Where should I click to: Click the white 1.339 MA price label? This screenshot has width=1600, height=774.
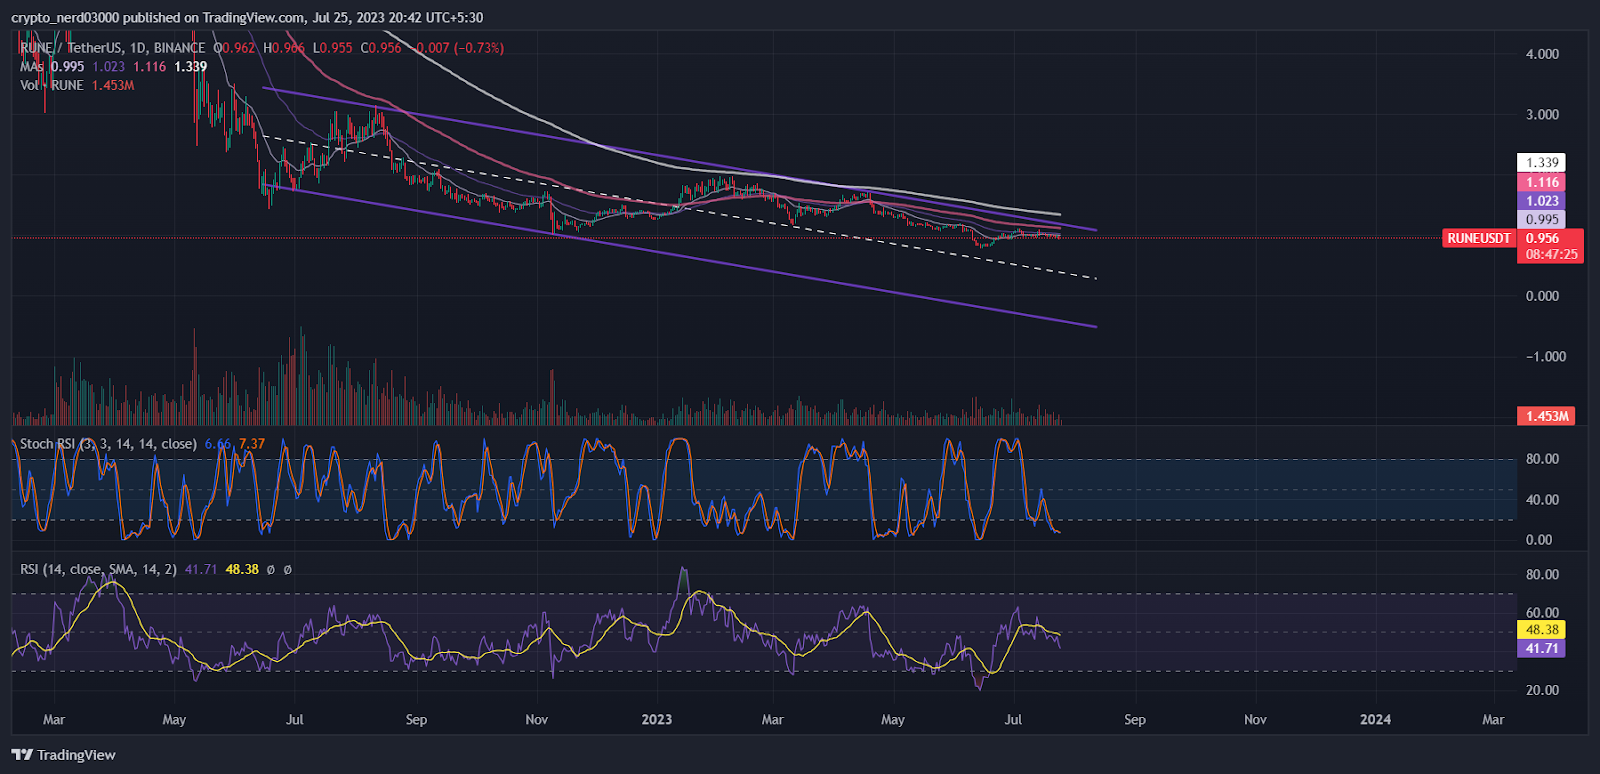(x=1542, y=163)
